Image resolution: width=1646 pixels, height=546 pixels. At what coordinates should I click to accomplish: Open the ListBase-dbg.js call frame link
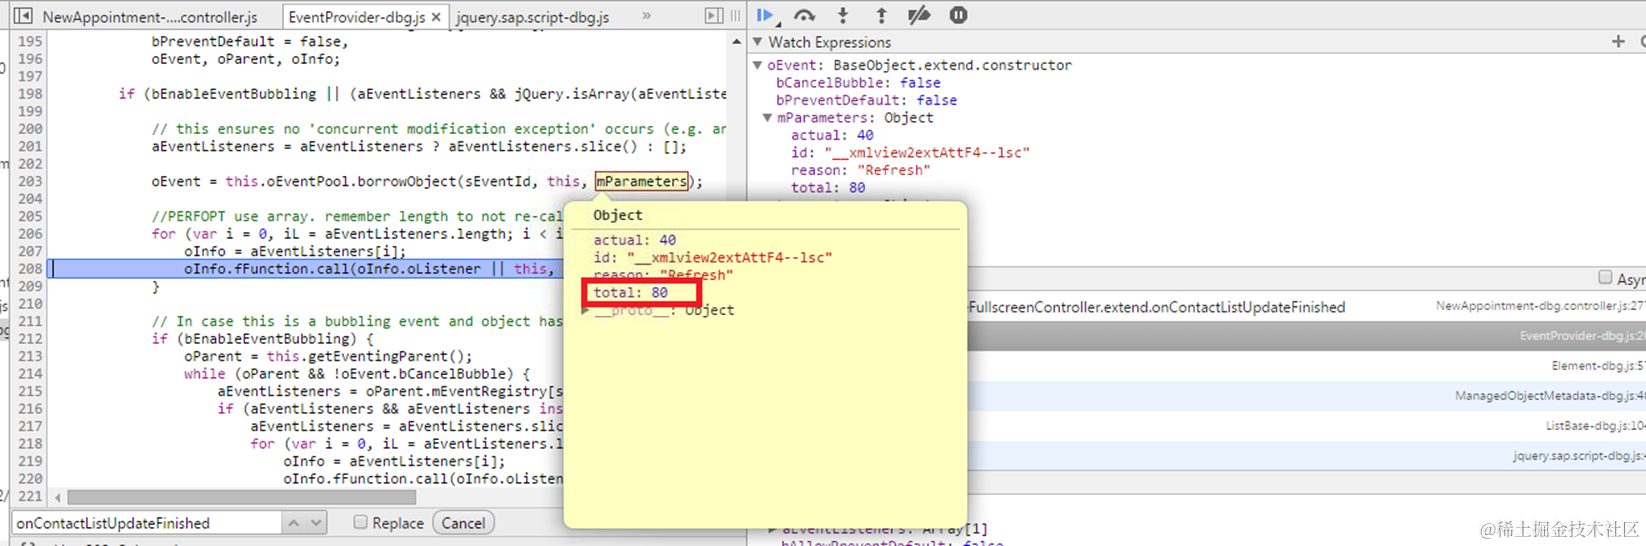pyautogui.click(x=1595, y=426)
